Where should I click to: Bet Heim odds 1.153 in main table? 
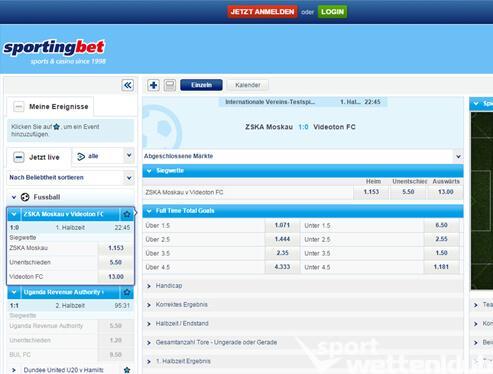click(x=371, y=192)
